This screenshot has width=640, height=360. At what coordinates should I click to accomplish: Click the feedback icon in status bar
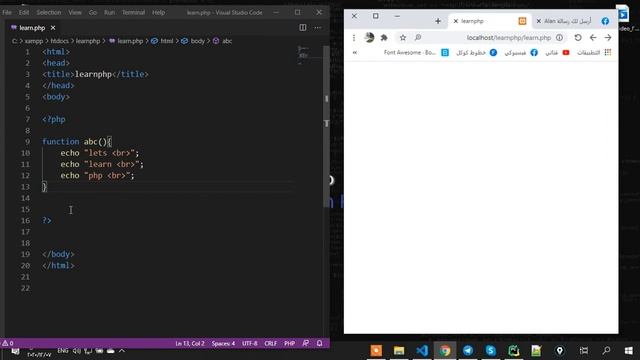[305, 343]
